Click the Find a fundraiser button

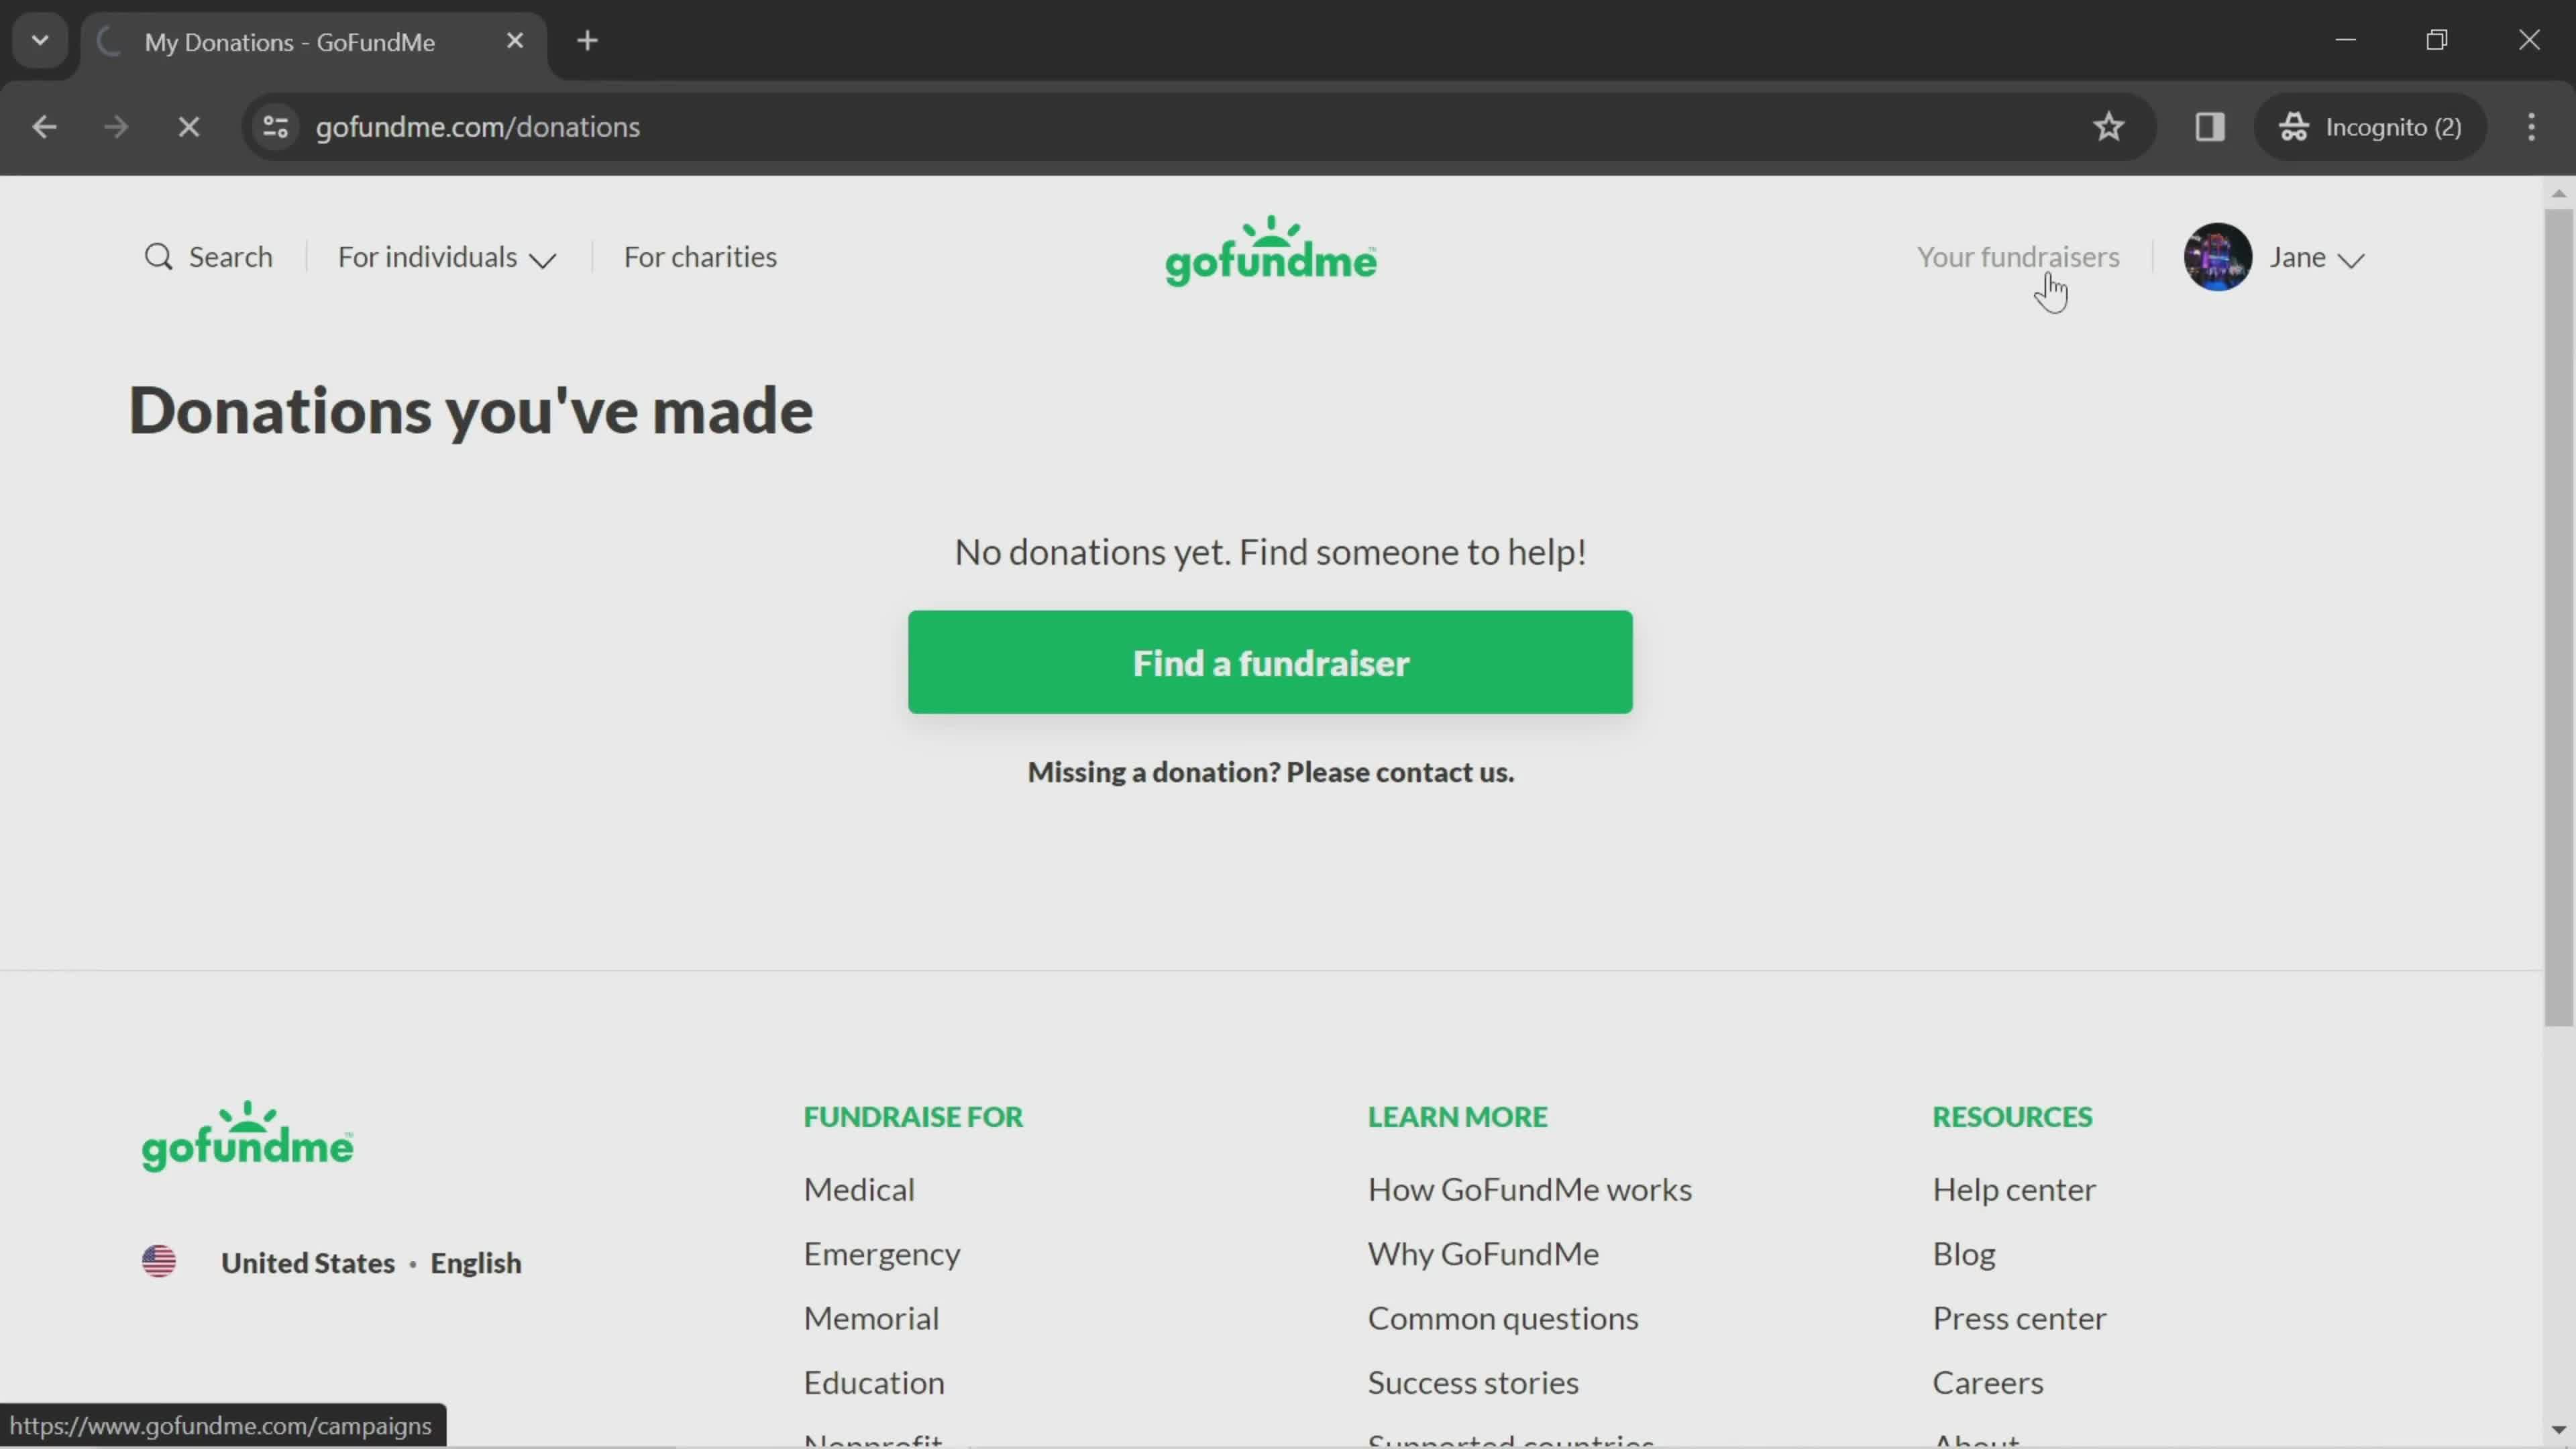click(1271, 661)
